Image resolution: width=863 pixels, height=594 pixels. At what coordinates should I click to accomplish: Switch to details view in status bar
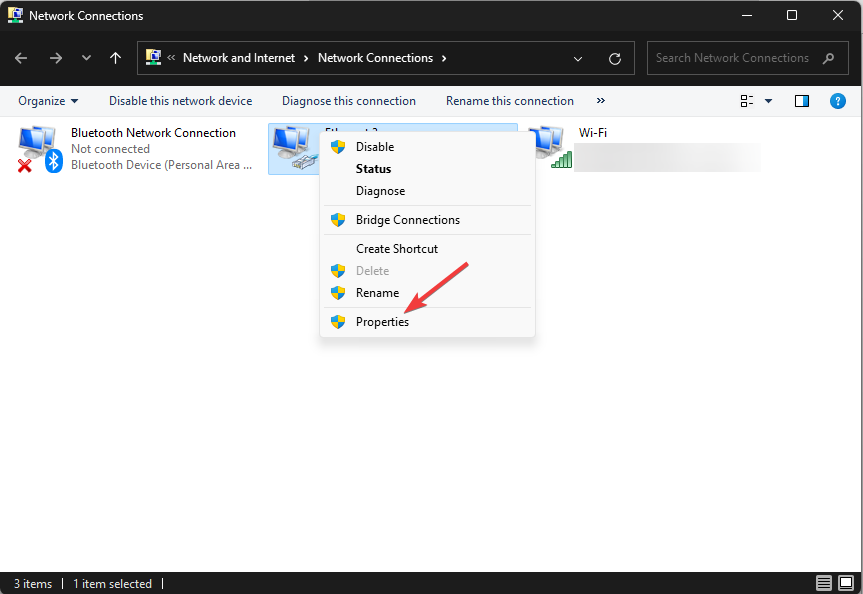pyautogui.click(x=823, y=582)
